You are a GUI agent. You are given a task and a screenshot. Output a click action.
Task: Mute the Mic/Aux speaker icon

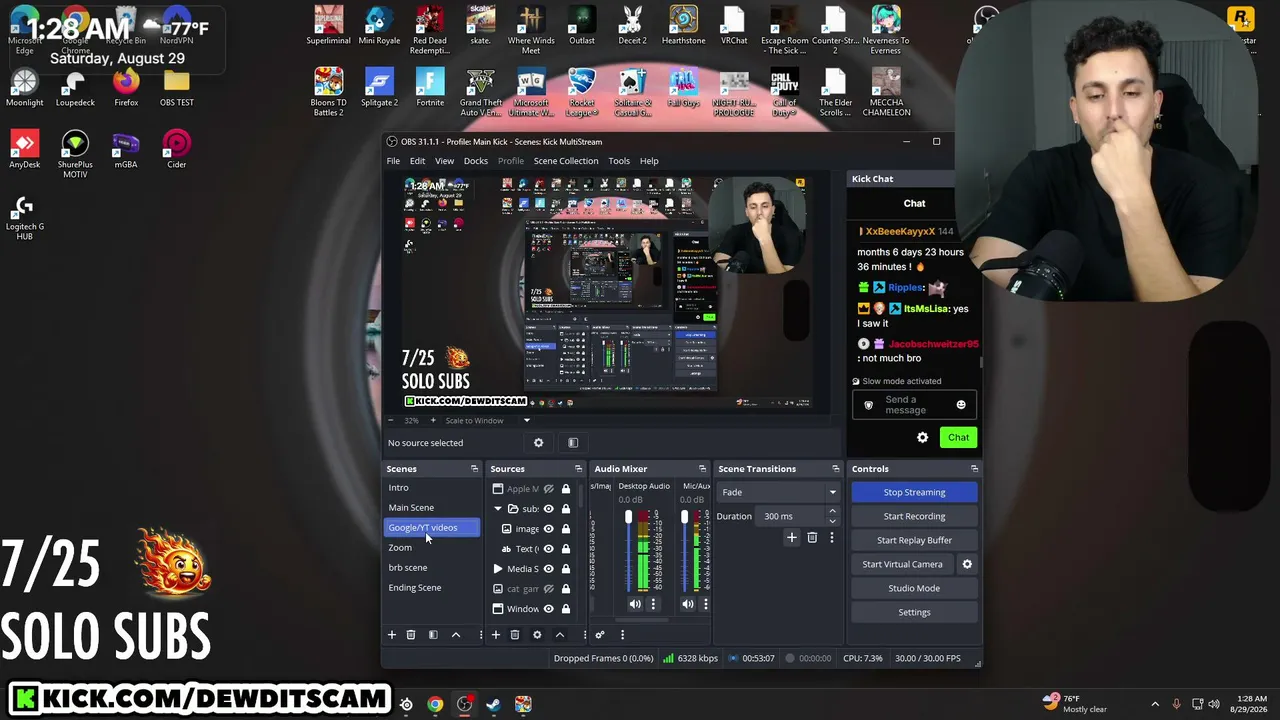click(688, 604)
